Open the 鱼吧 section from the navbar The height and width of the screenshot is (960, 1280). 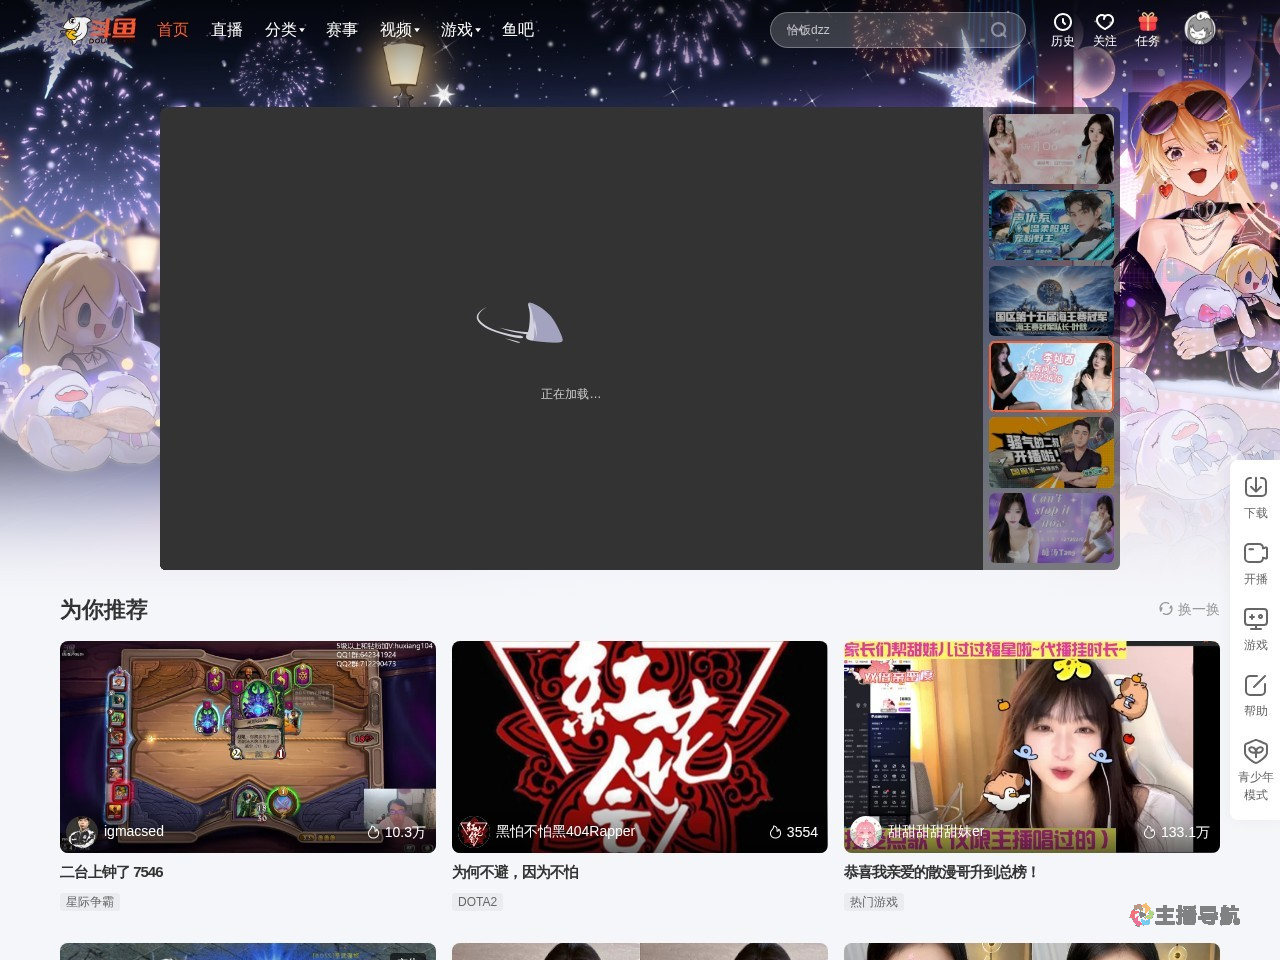[x=518, y=30]
